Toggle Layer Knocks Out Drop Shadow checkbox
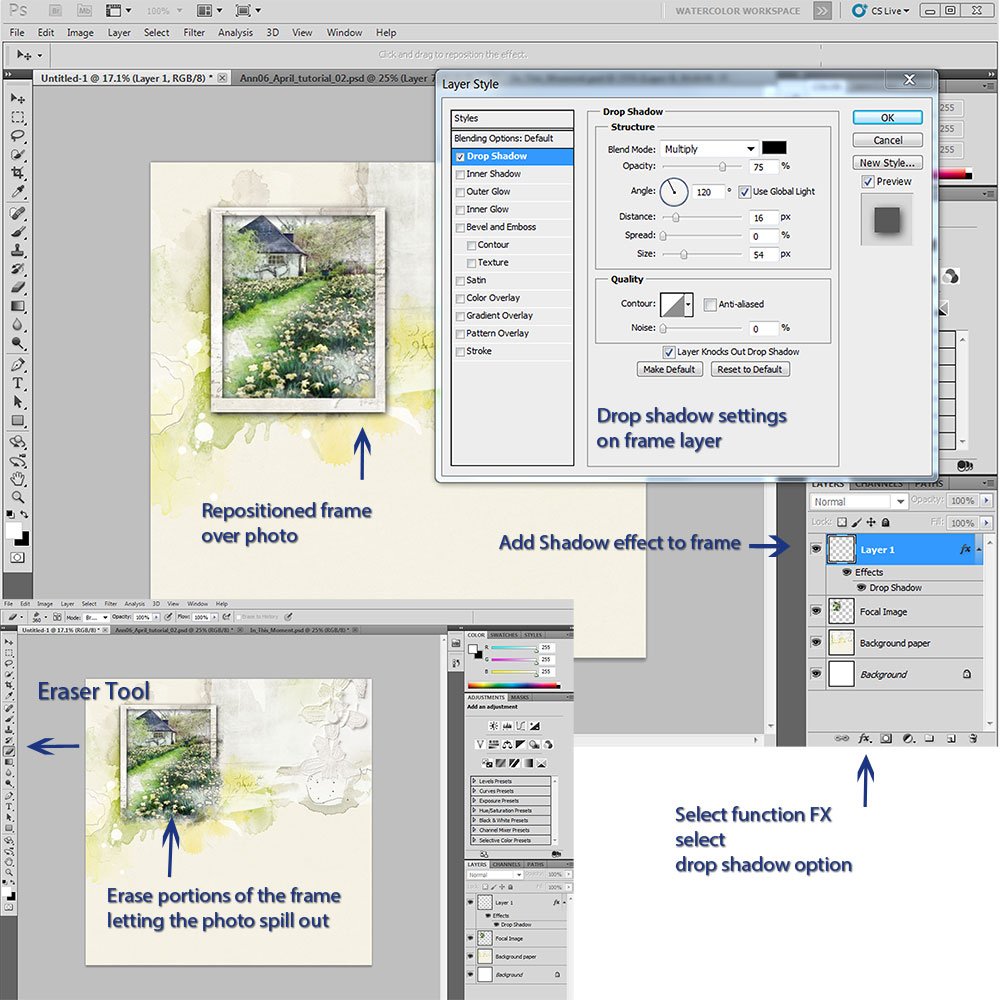Image resolution: width=1000 pixels, height=1000 pixels. coord(668,352)
